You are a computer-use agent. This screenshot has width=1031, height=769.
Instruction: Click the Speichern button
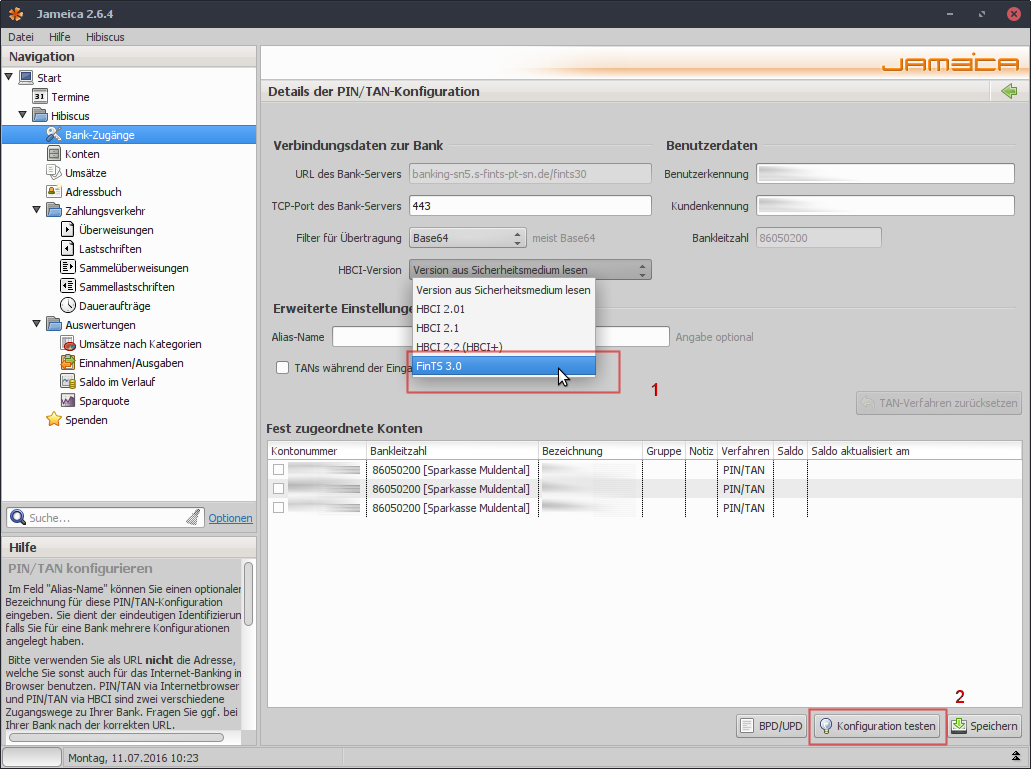(984, 726)
